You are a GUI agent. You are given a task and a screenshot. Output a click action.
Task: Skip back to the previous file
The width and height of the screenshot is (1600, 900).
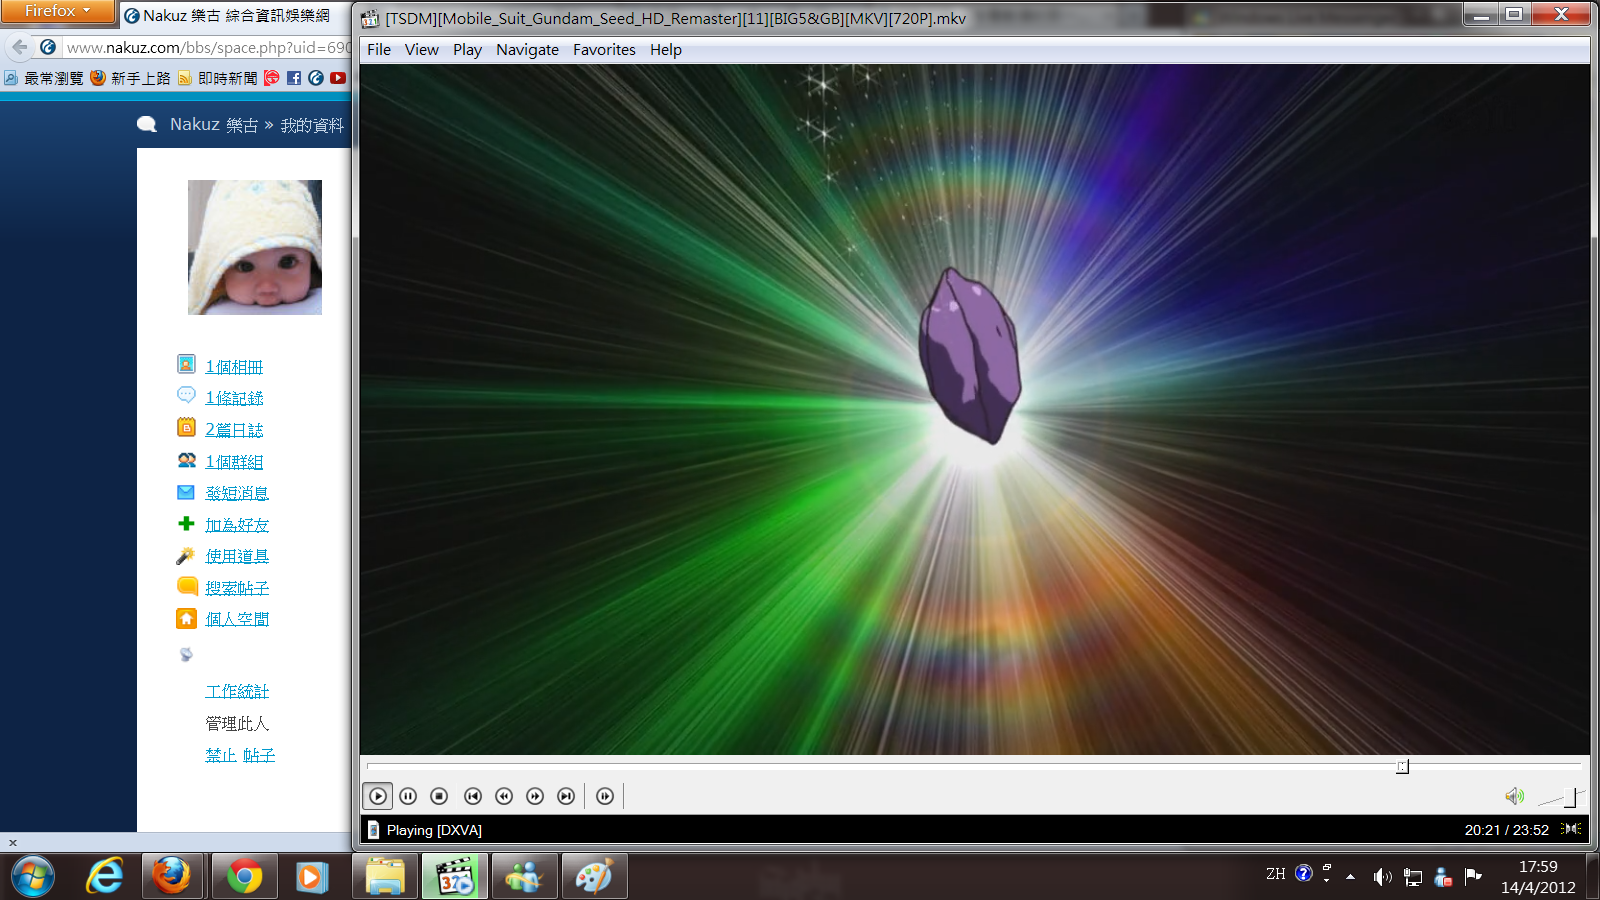pos(473,796)
